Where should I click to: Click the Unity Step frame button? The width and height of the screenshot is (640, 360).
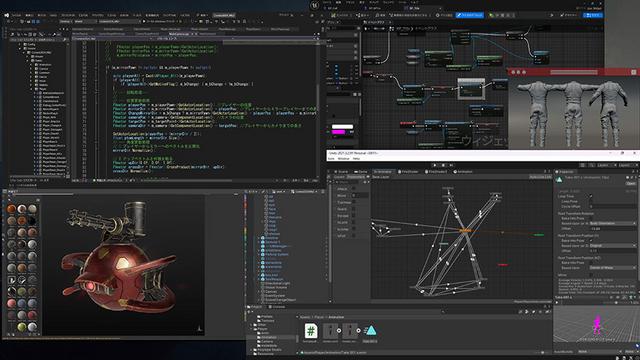click(x=451, y=165)
